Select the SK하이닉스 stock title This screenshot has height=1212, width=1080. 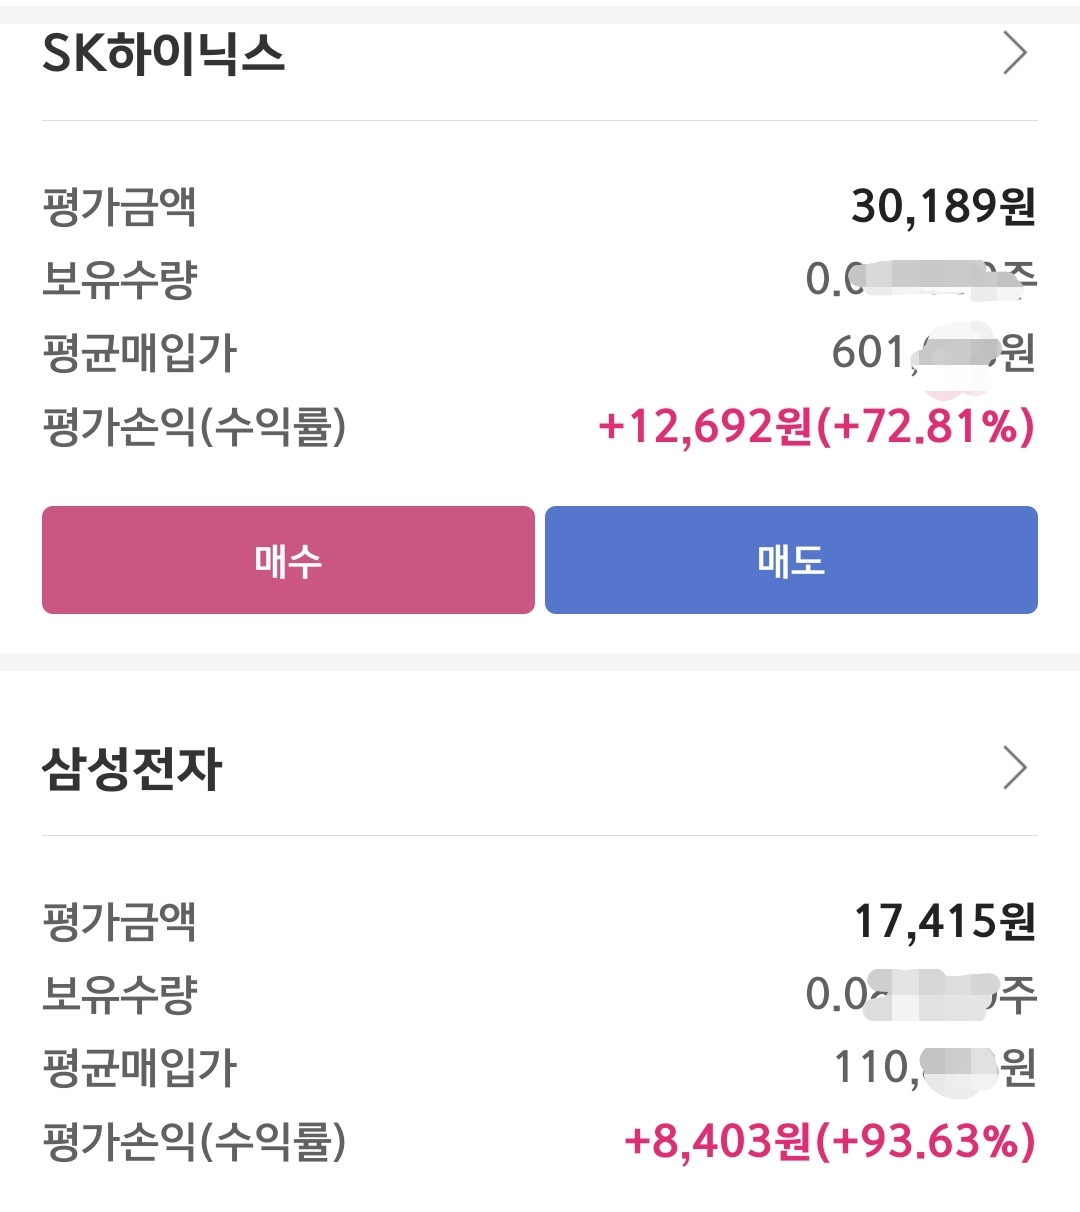[x=164, y=53]
